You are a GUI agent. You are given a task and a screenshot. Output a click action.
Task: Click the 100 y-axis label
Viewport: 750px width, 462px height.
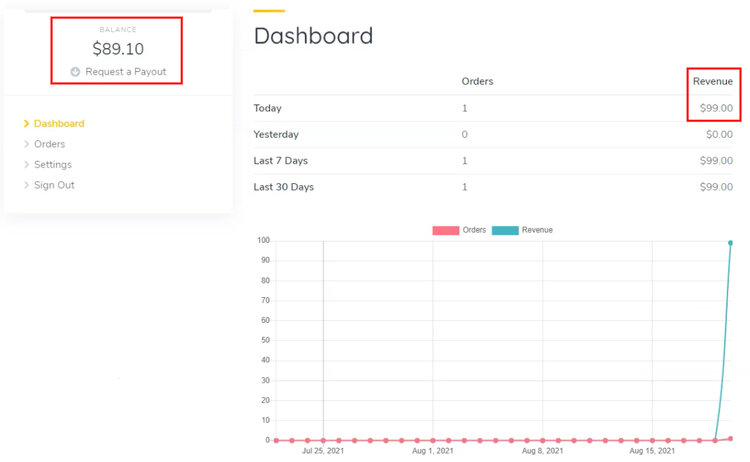264,240
